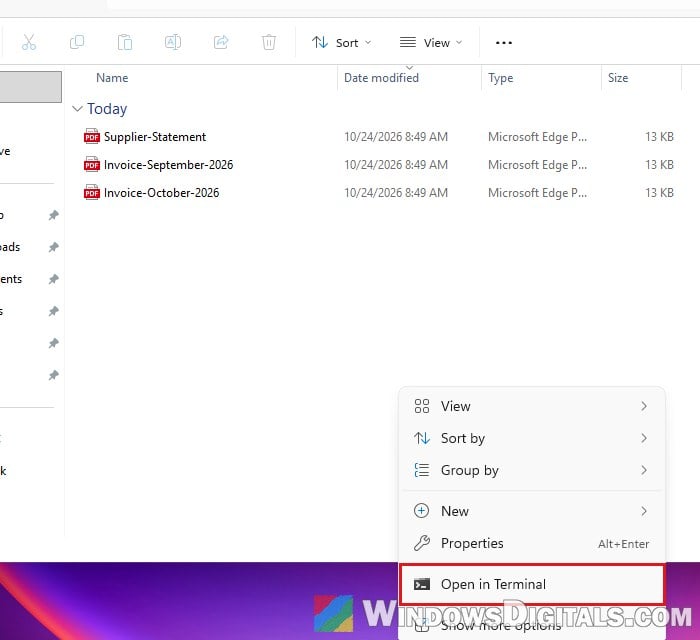Click the Properties wrench icon

[421, 543]
